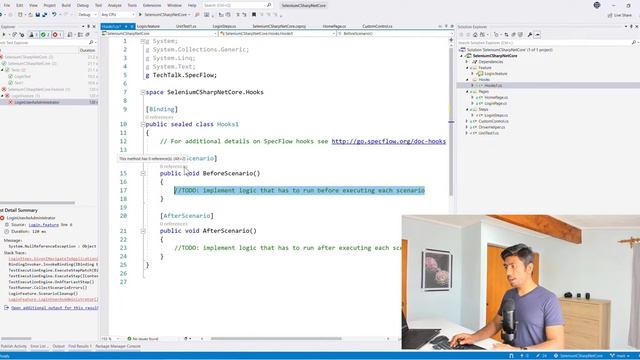Toggle the failed tests filter in Test Explorer
640x360 pixels.
[x=57, y=35]
